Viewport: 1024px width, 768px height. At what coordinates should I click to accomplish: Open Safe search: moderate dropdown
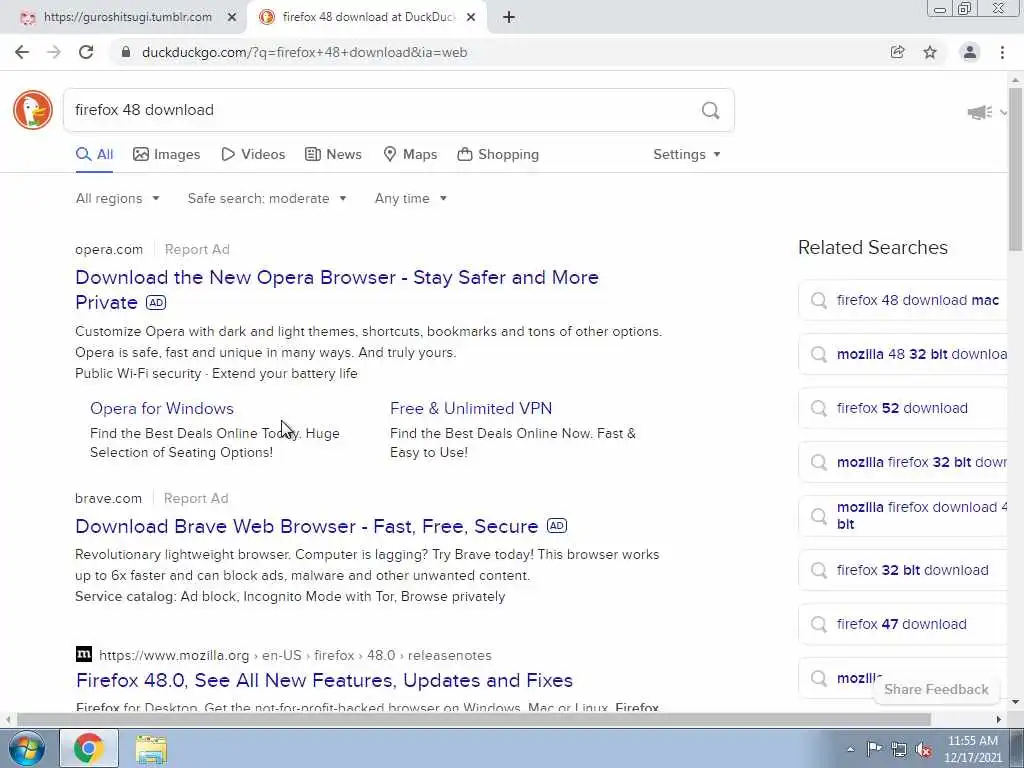pos(267,199)
